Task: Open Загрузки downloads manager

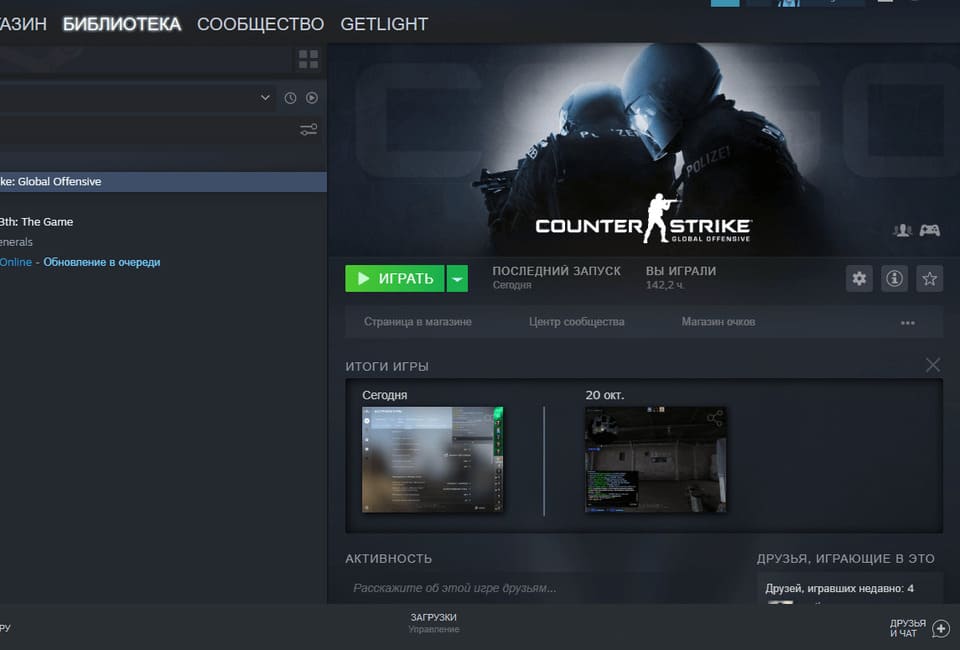Action: click(x=433, y=622)
